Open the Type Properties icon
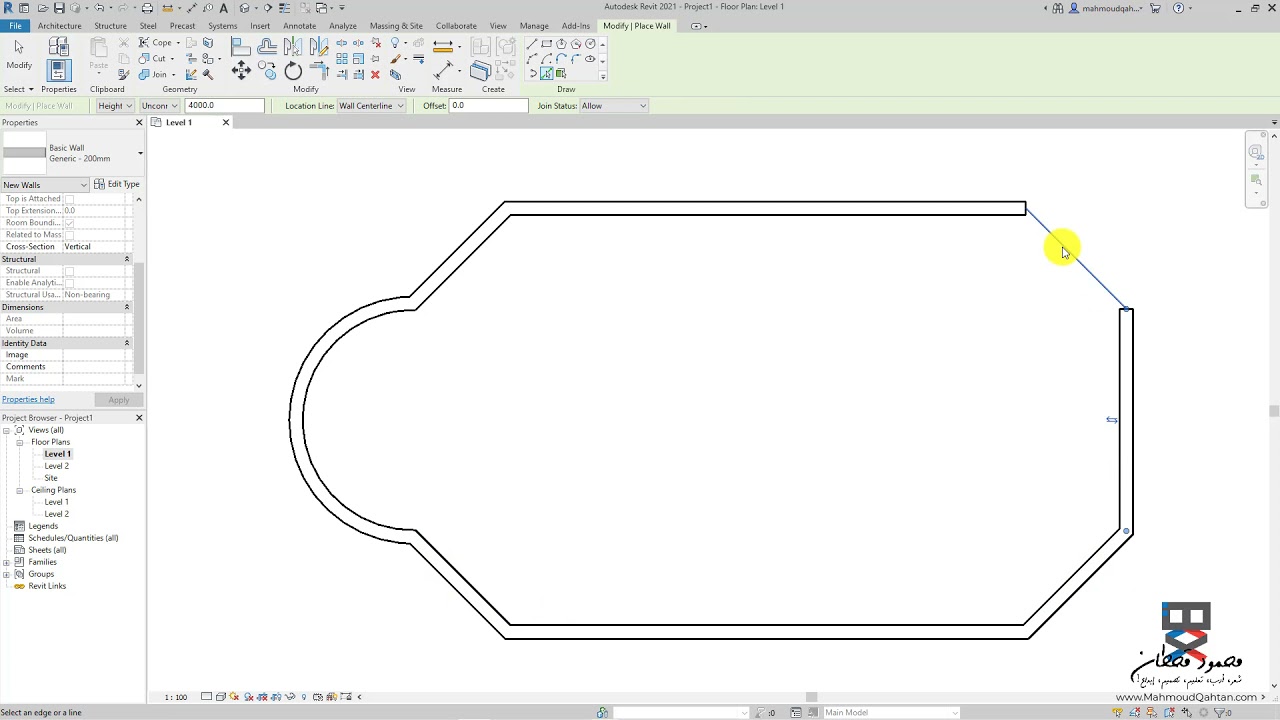The height and width of the screenshot is (720, 1280). coord(59,46)
